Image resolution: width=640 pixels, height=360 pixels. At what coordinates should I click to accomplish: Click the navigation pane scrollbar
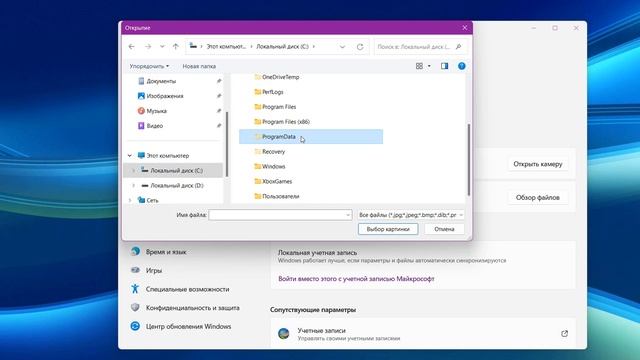pos(227,144)
